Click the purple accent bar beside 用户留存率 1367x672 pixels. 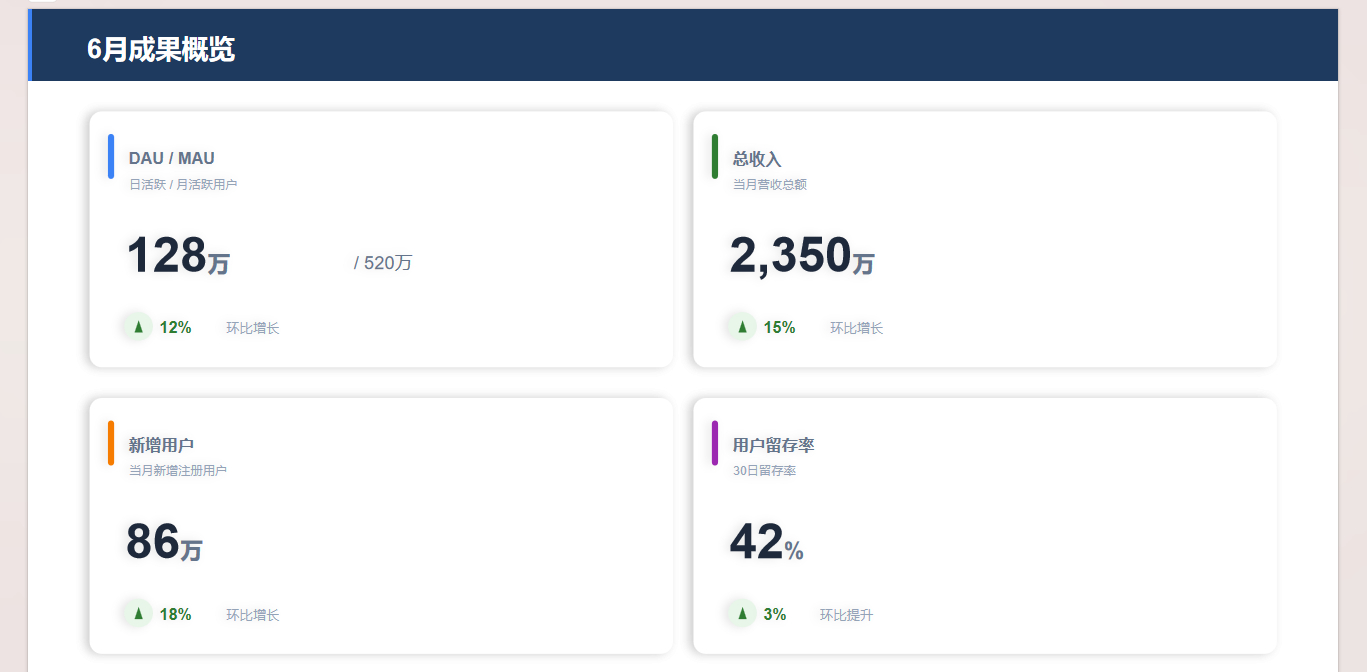pyautogui.click(x=715, y=443)
